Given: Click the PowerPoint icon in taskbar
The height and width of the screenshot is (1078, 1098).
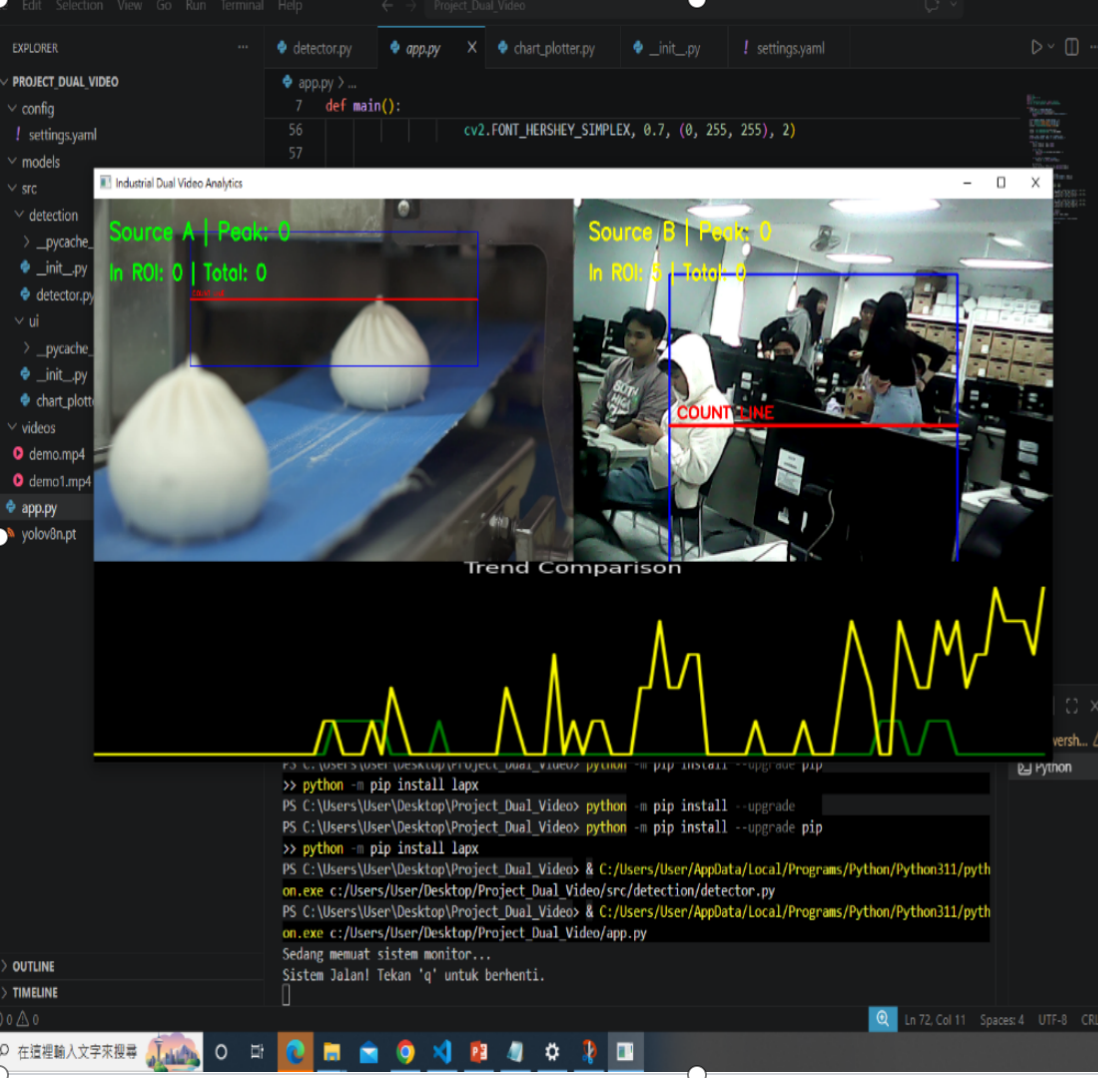Looking at the screenshot, I should point(478,1052).
